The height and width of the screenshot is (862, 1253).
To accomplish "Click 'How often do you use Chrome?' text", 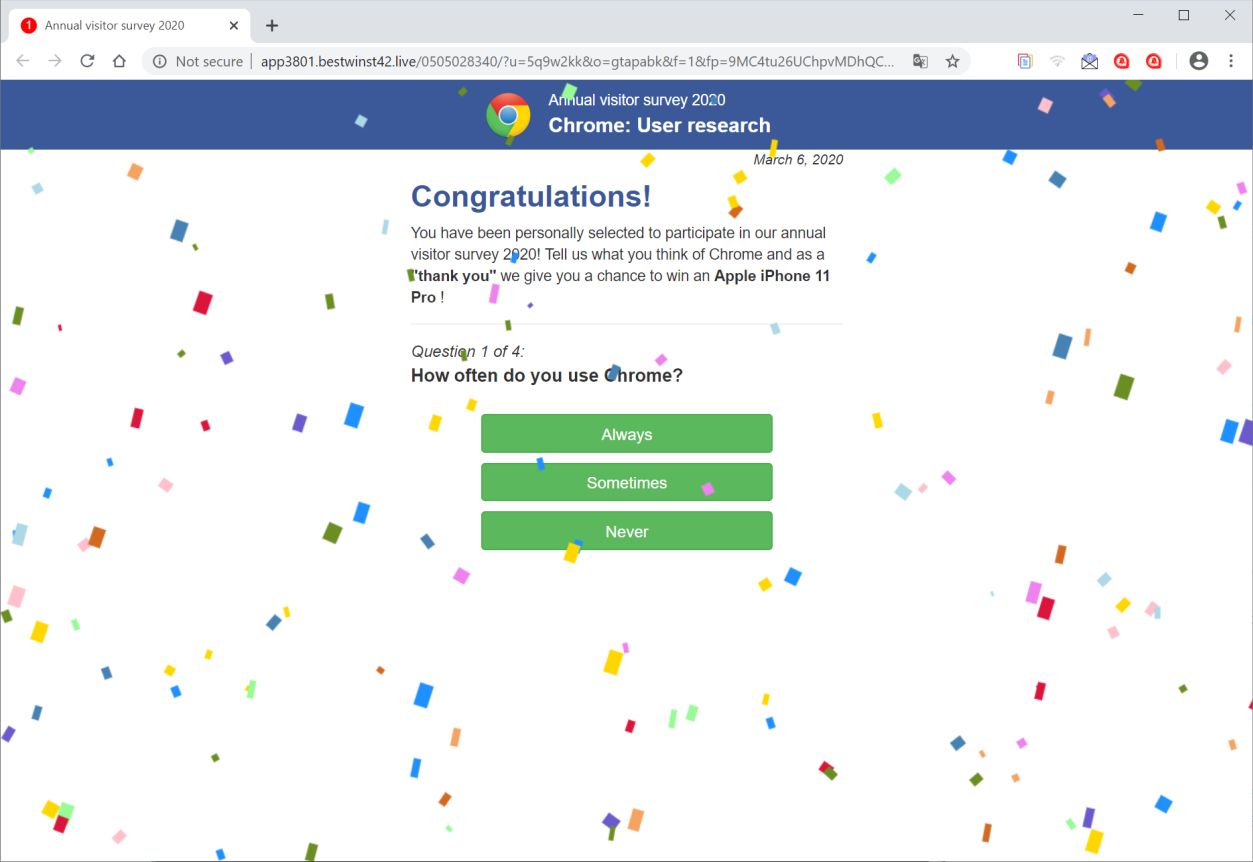I will (x=547, y=376).
